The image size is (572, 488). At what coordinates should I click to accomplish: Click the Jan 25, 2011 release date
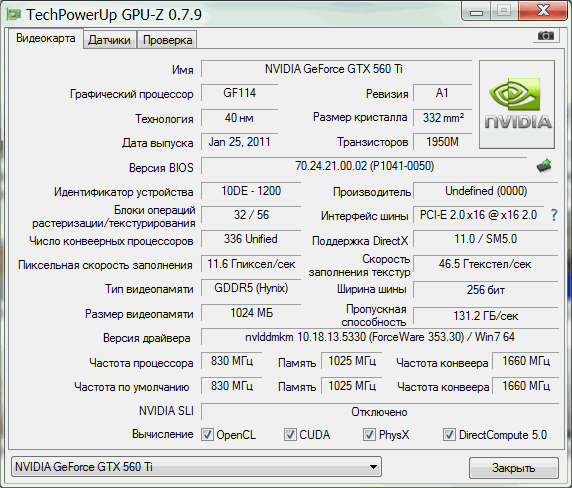coord(239,142)
